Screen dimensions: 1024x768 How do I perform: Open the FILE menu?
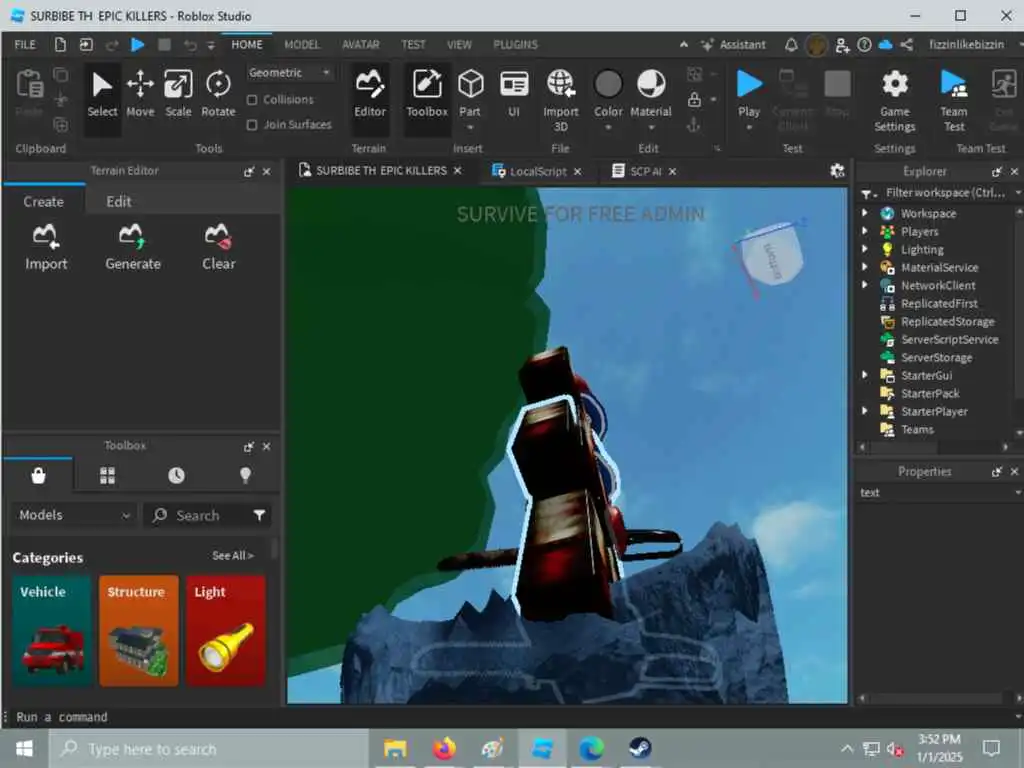(25, 44)
